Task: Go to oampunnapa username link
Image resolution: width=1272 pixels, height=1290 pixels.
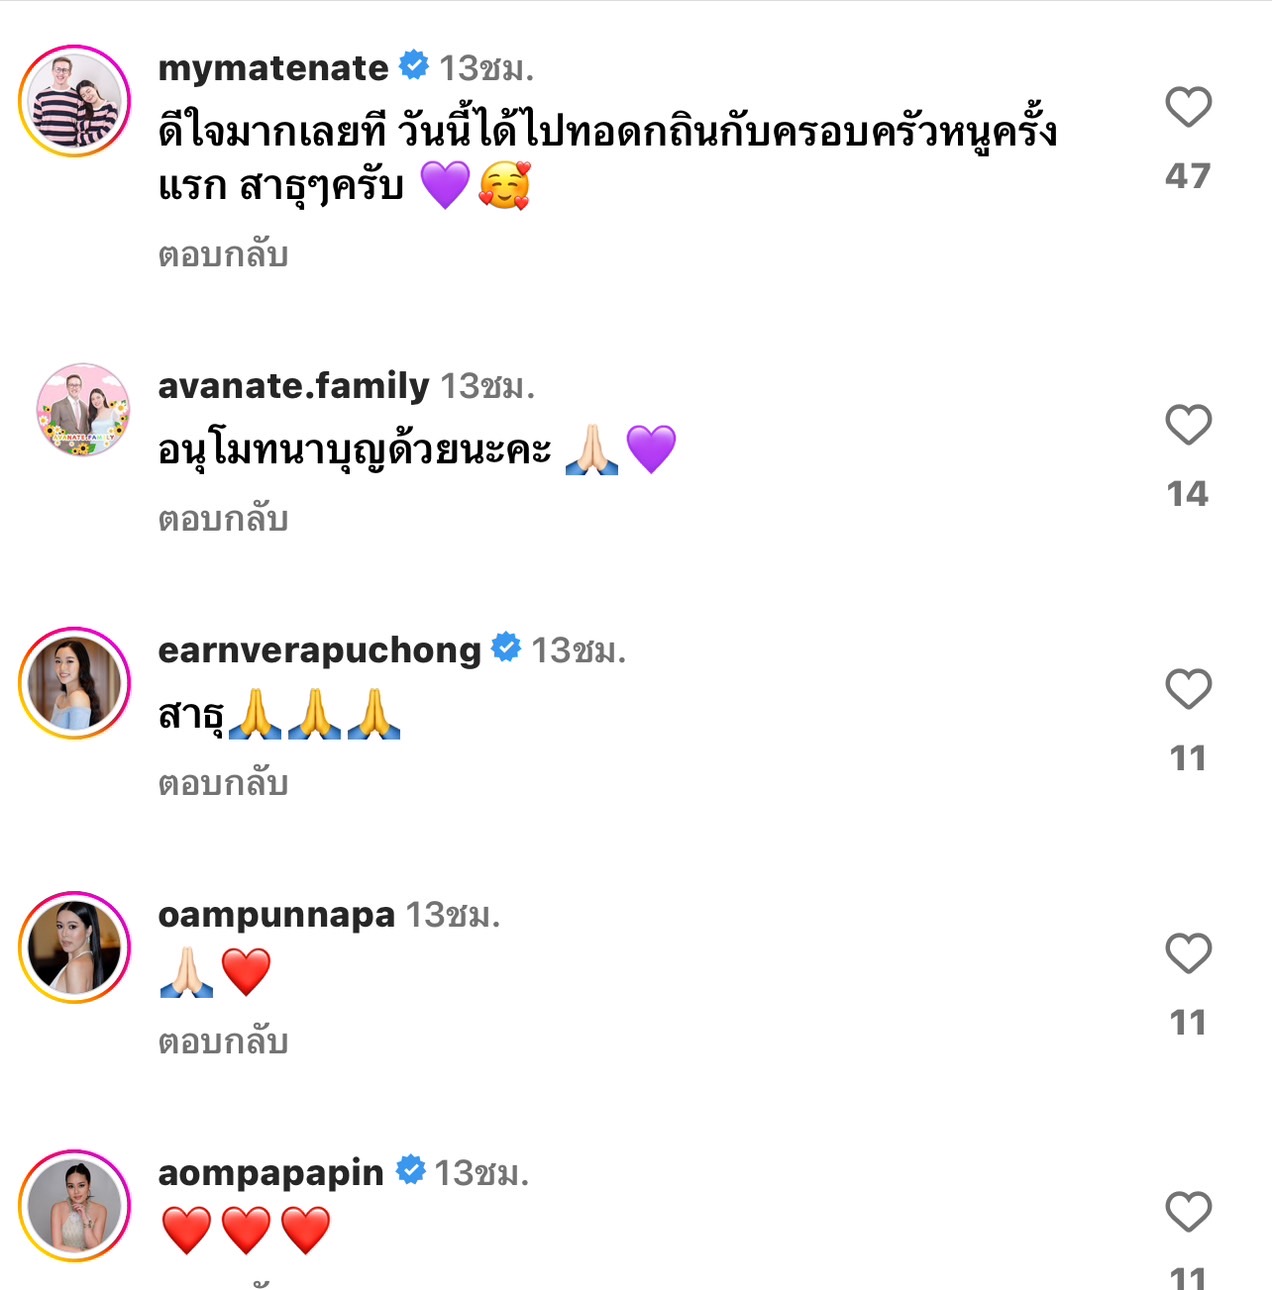Action: [276, 914]
